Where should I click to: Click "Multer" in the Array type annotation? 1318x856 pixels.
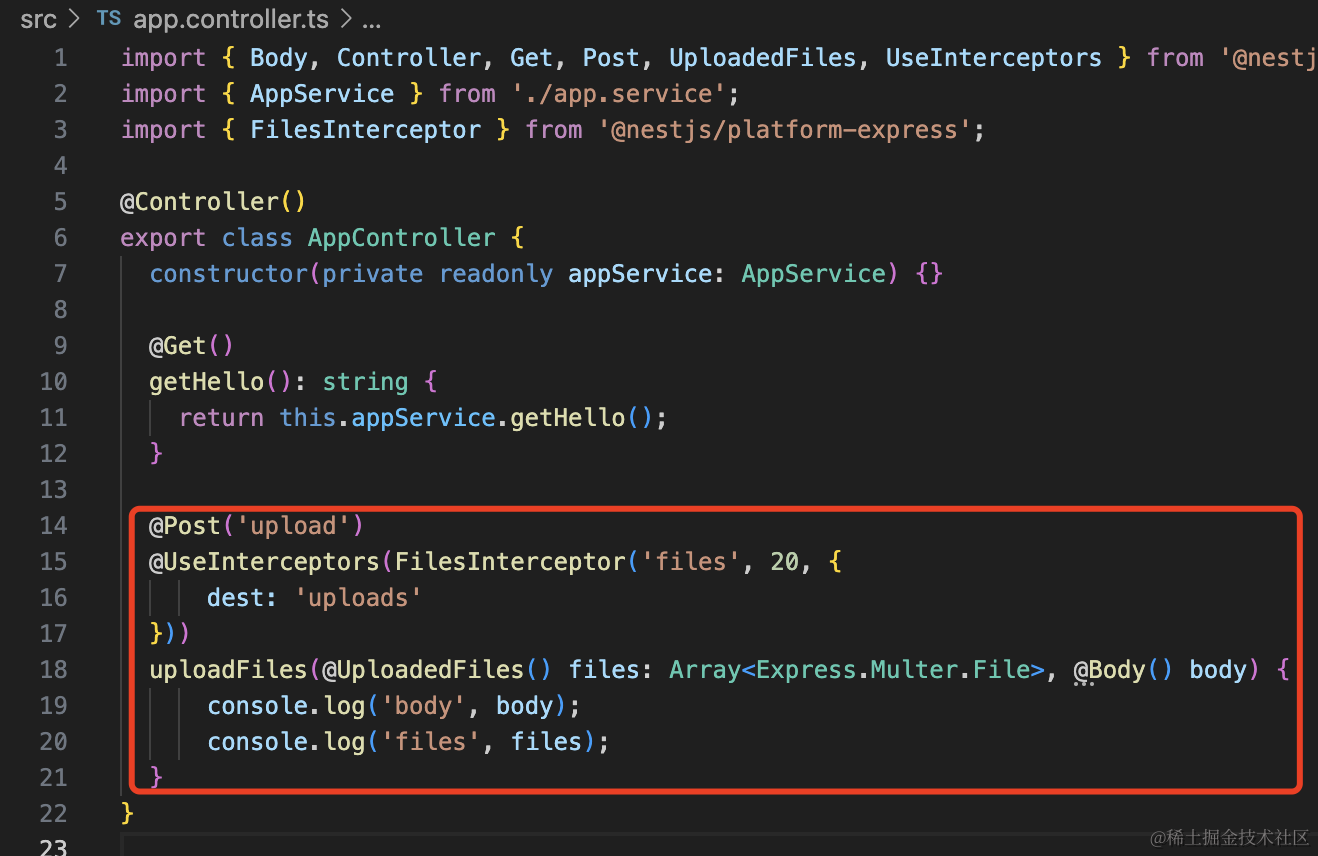point(915,670)
